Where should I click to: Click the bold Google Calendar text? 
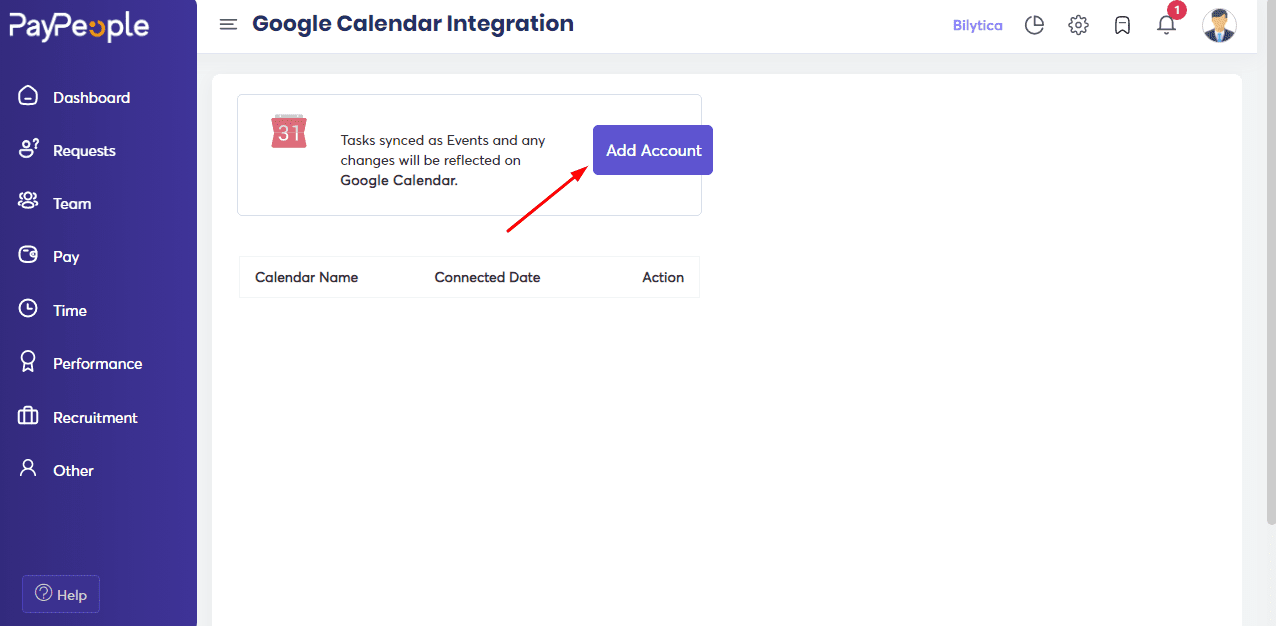pyautogui.click(x=399, y=181)
